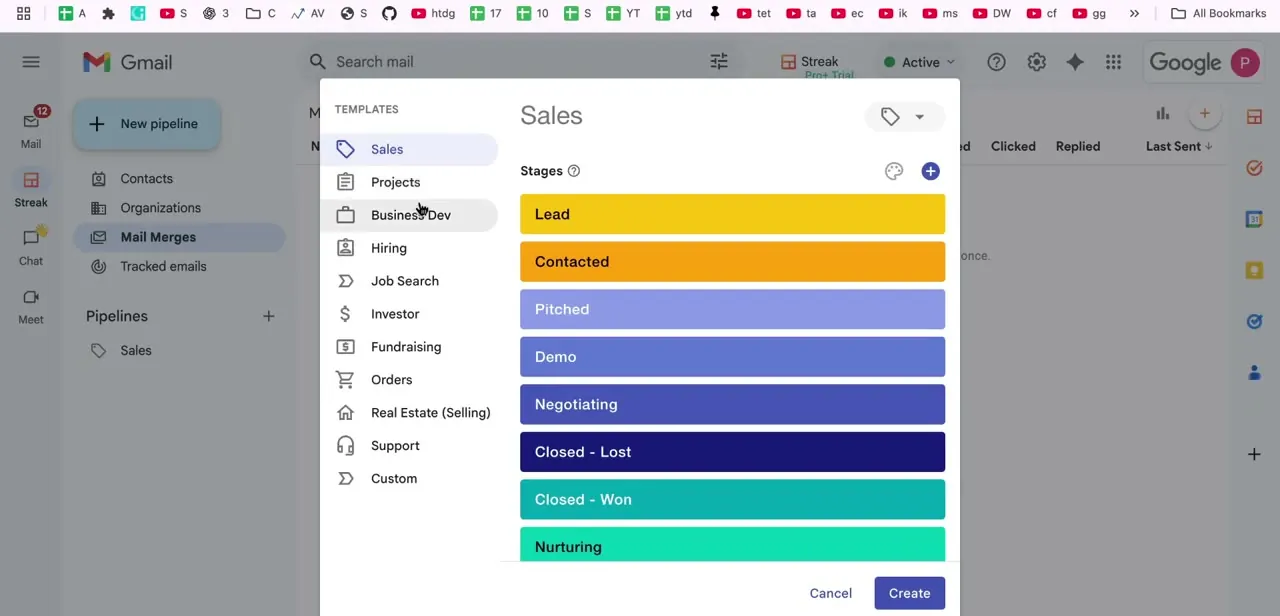The height and width of the screenshot is (616, 1280).
Task: Select the yellow Lead stage bar
Action: pyautogui.click(x=732, y=214)
